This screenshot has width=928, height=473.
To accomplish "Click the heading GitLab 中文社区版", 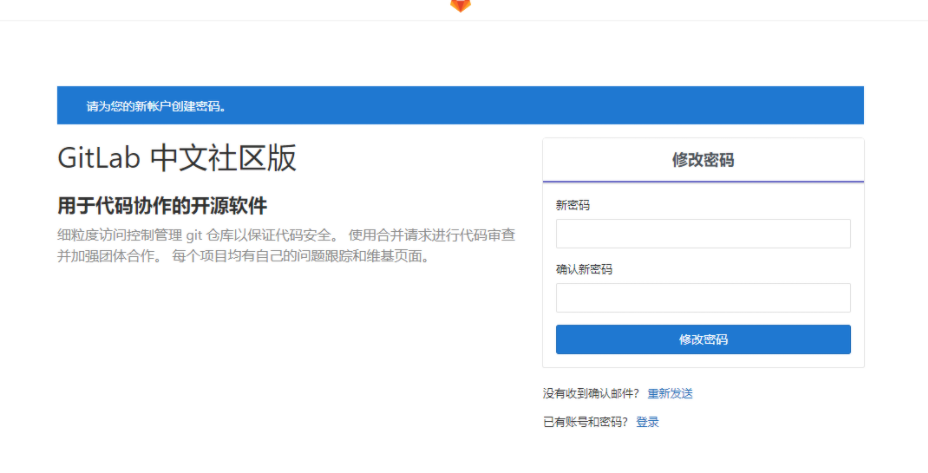I will 177,158.
